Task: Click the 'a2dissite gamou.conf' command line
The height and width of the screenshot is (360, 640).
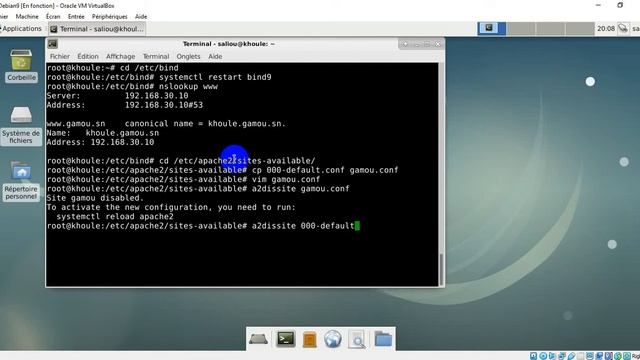Action: click(198, 189)
